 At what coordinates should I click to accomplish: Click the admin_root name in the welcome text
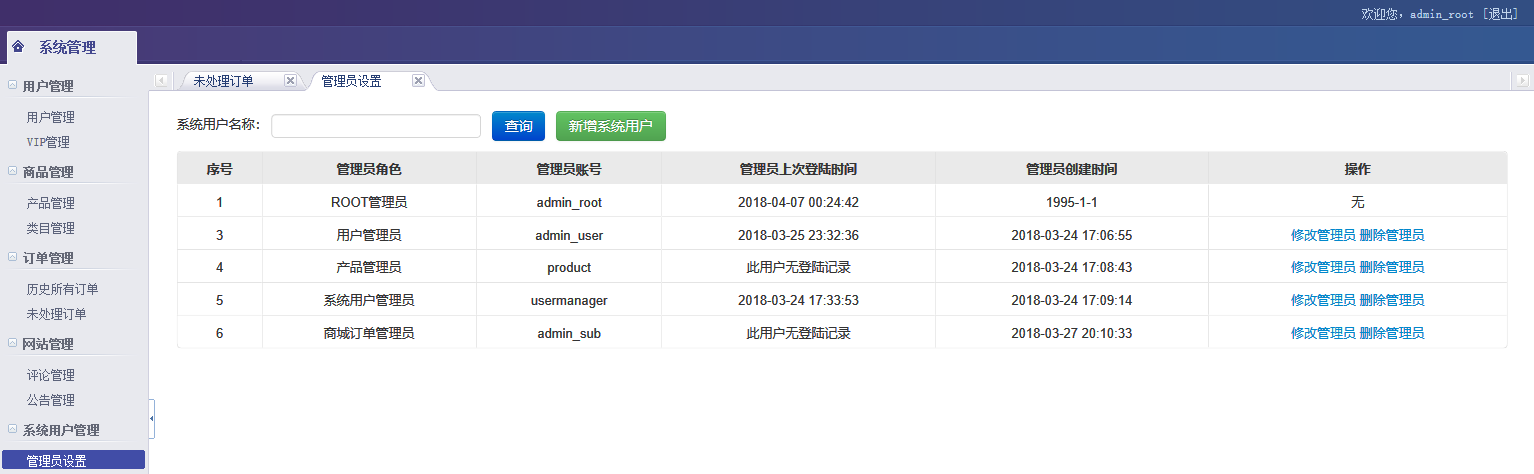1442,14
